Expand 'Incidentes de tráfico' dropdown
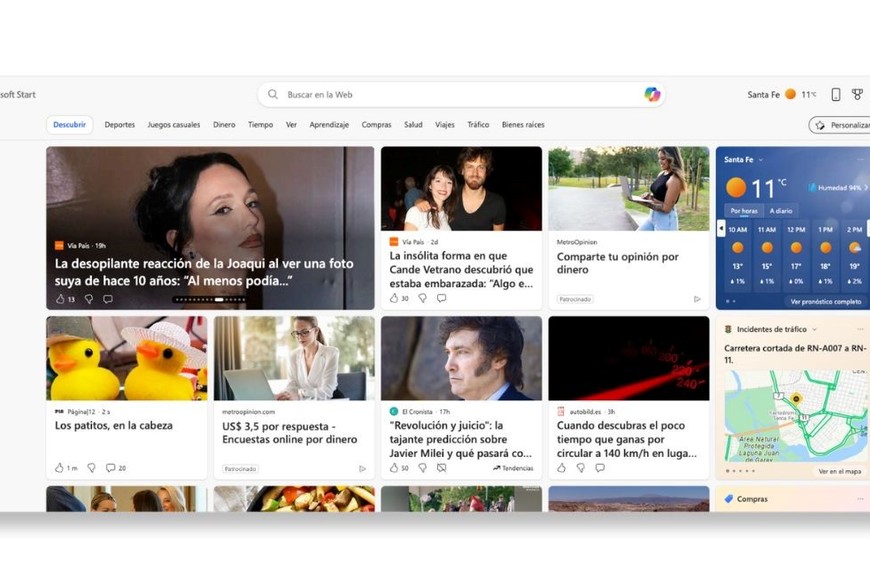 814,329
